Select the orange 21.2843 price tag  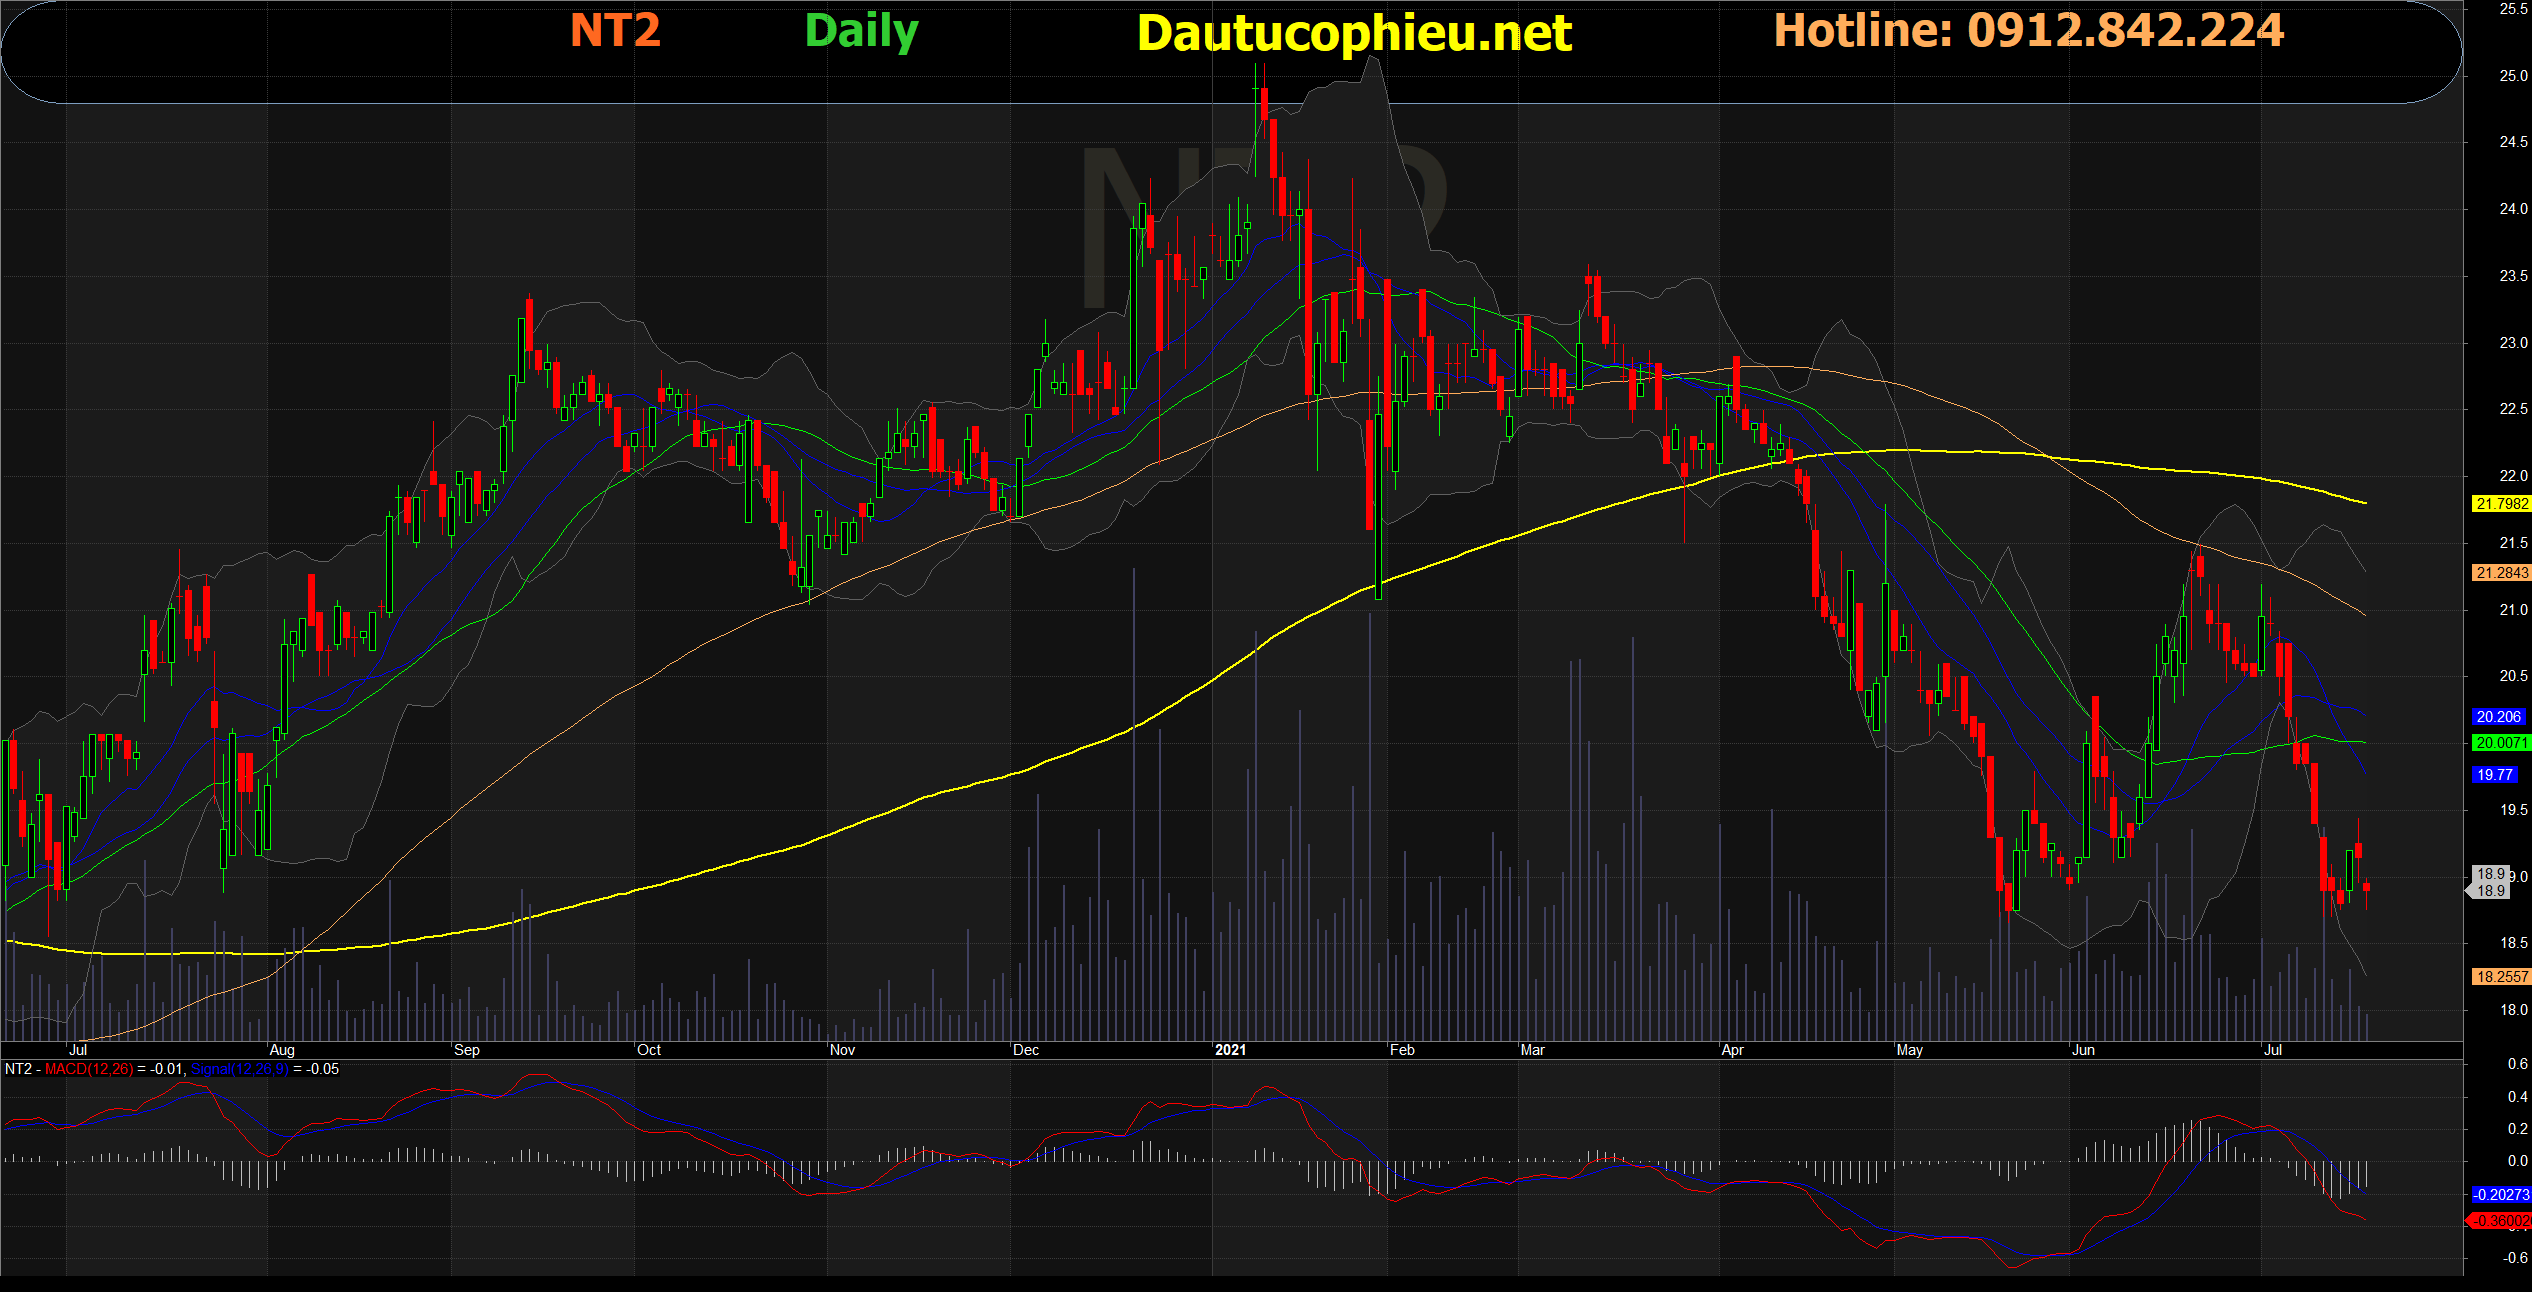pyautogui.click(x=2500, y=573)
